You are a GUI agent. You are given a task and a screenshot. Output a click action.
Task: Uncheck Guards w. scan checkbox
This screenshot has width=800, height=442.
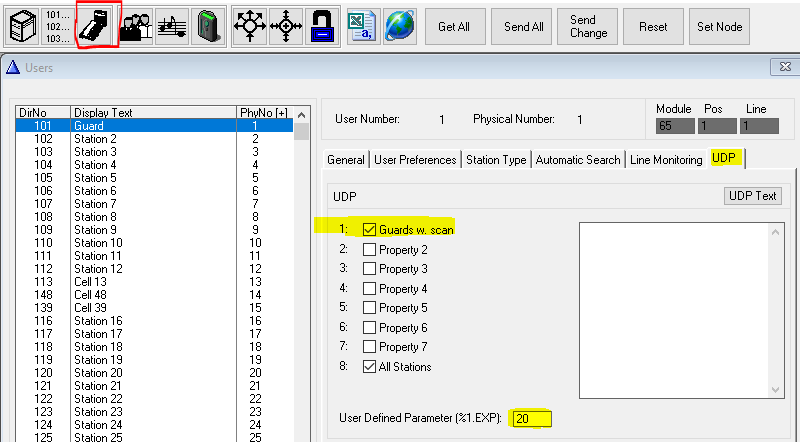pyautogui.click(x=369, y=230)
